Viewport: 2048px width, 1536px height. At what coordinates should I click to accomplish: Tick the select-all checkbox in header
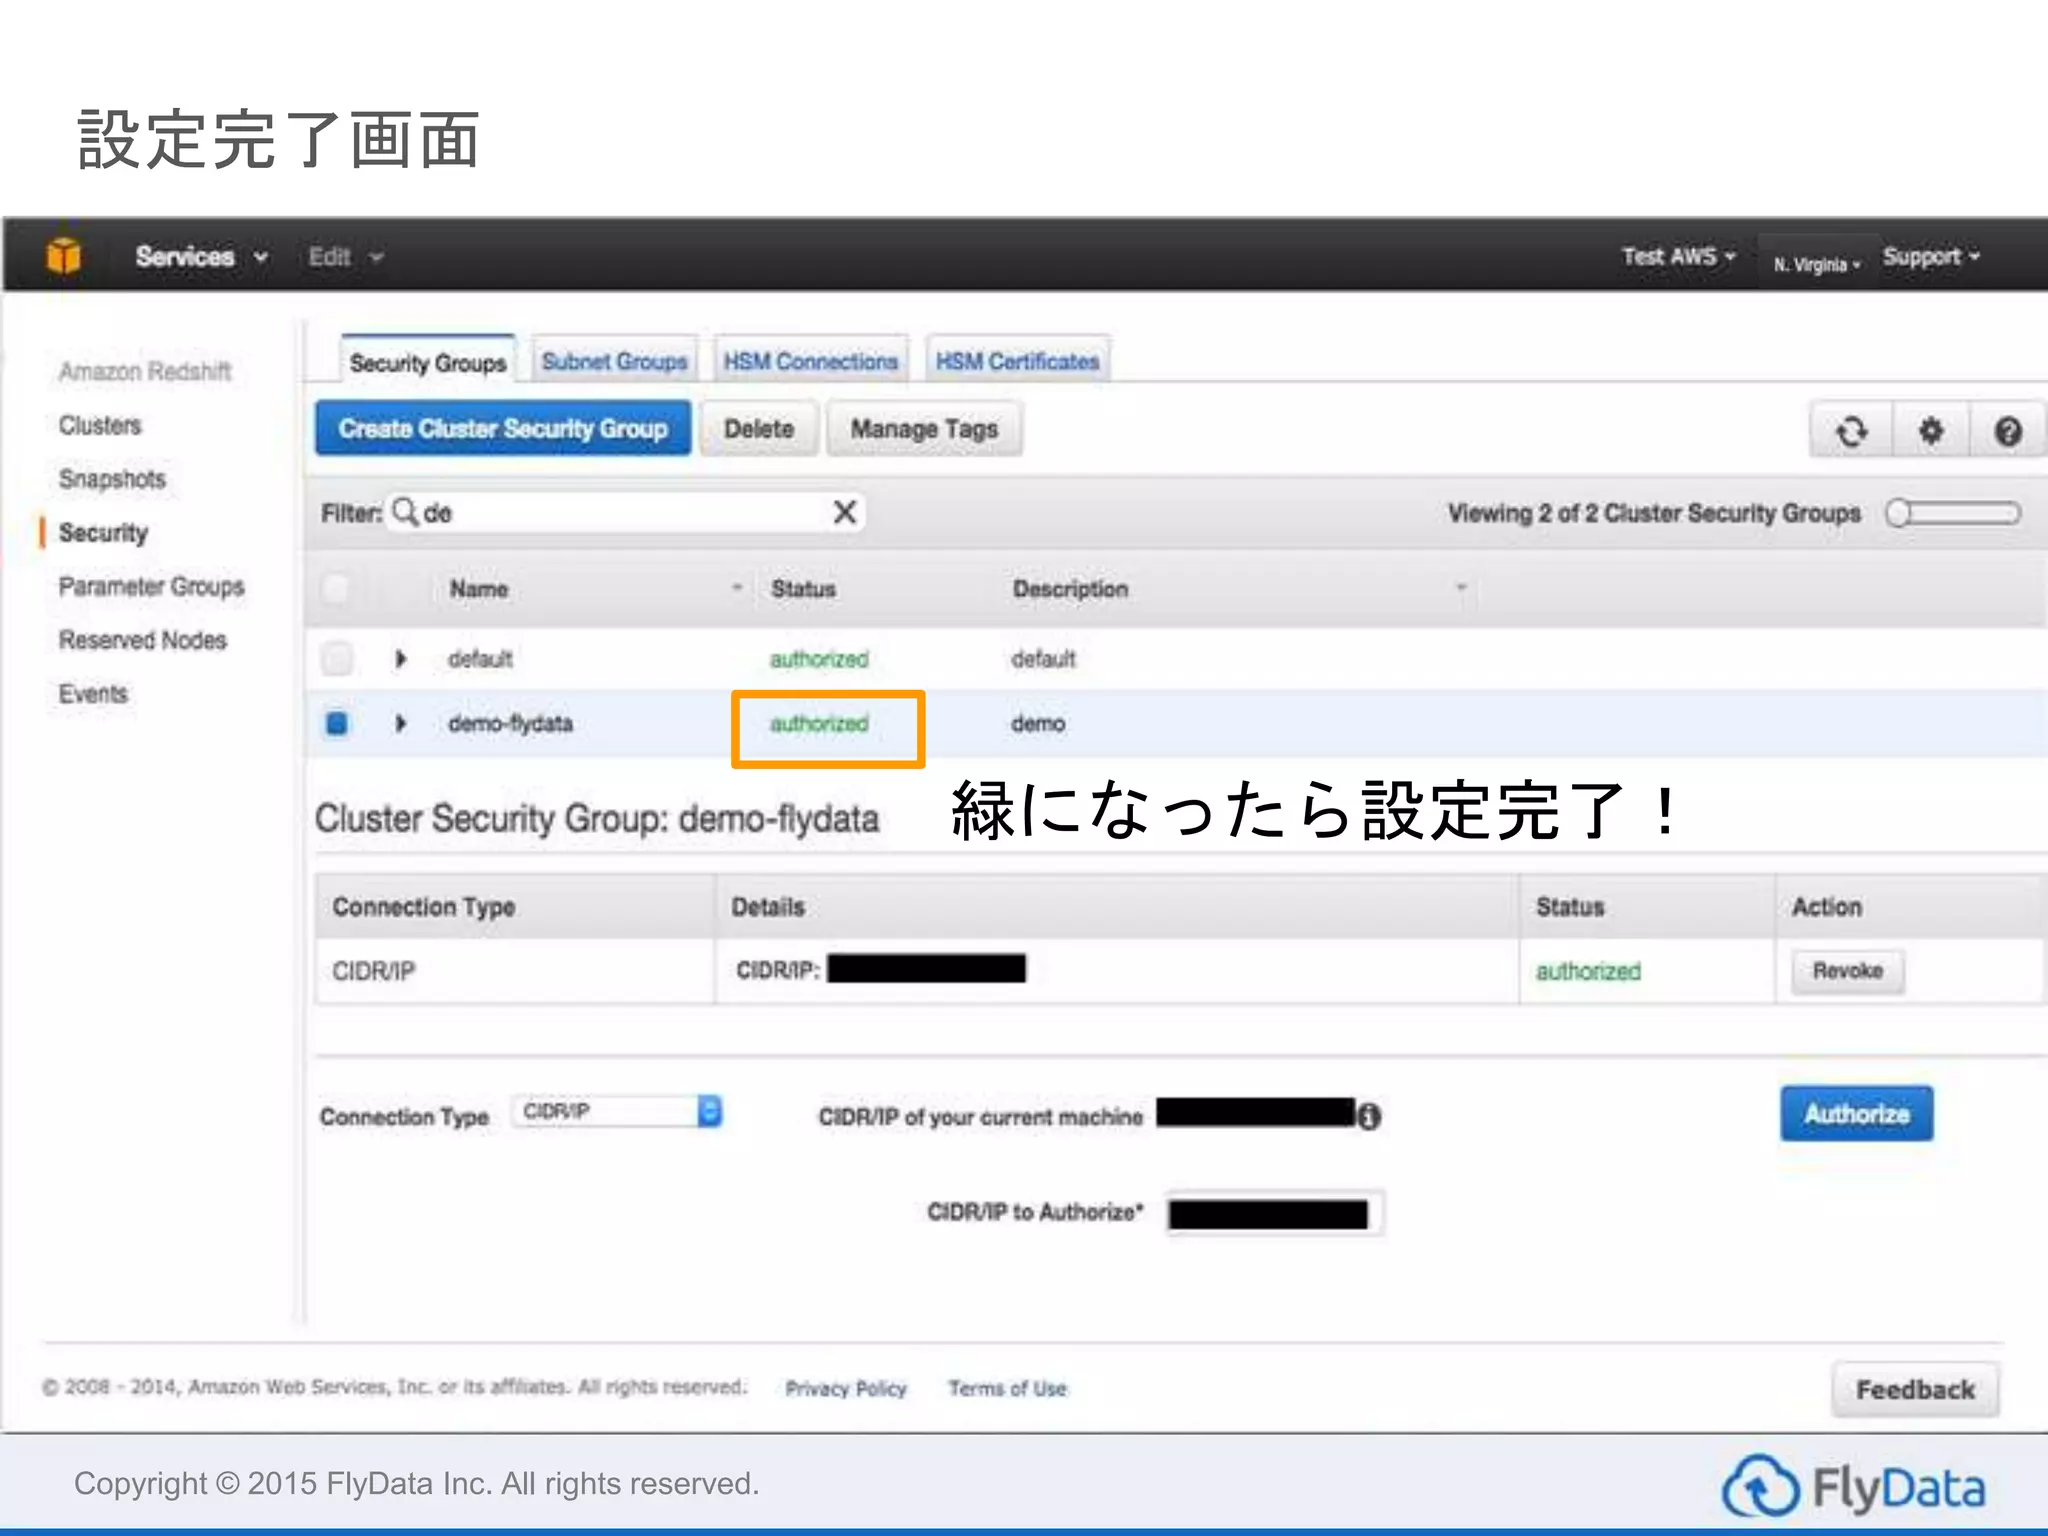[336, 588]
